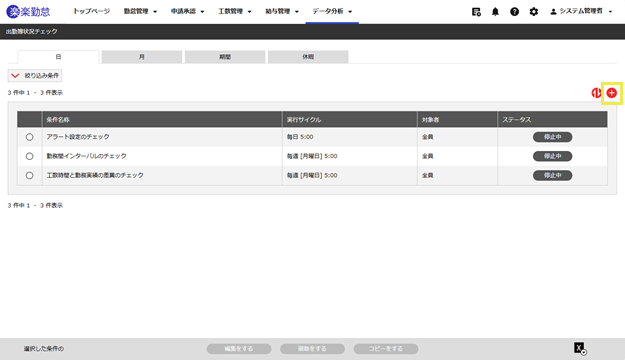Viewport: 625px width, 360px height.
Task: Switch to the 日 tab
Action: [x=58, y=57]
